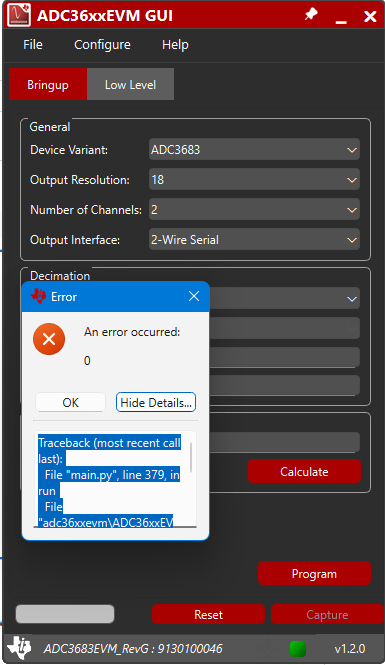Open the Help menu

(x=175, y=45)
